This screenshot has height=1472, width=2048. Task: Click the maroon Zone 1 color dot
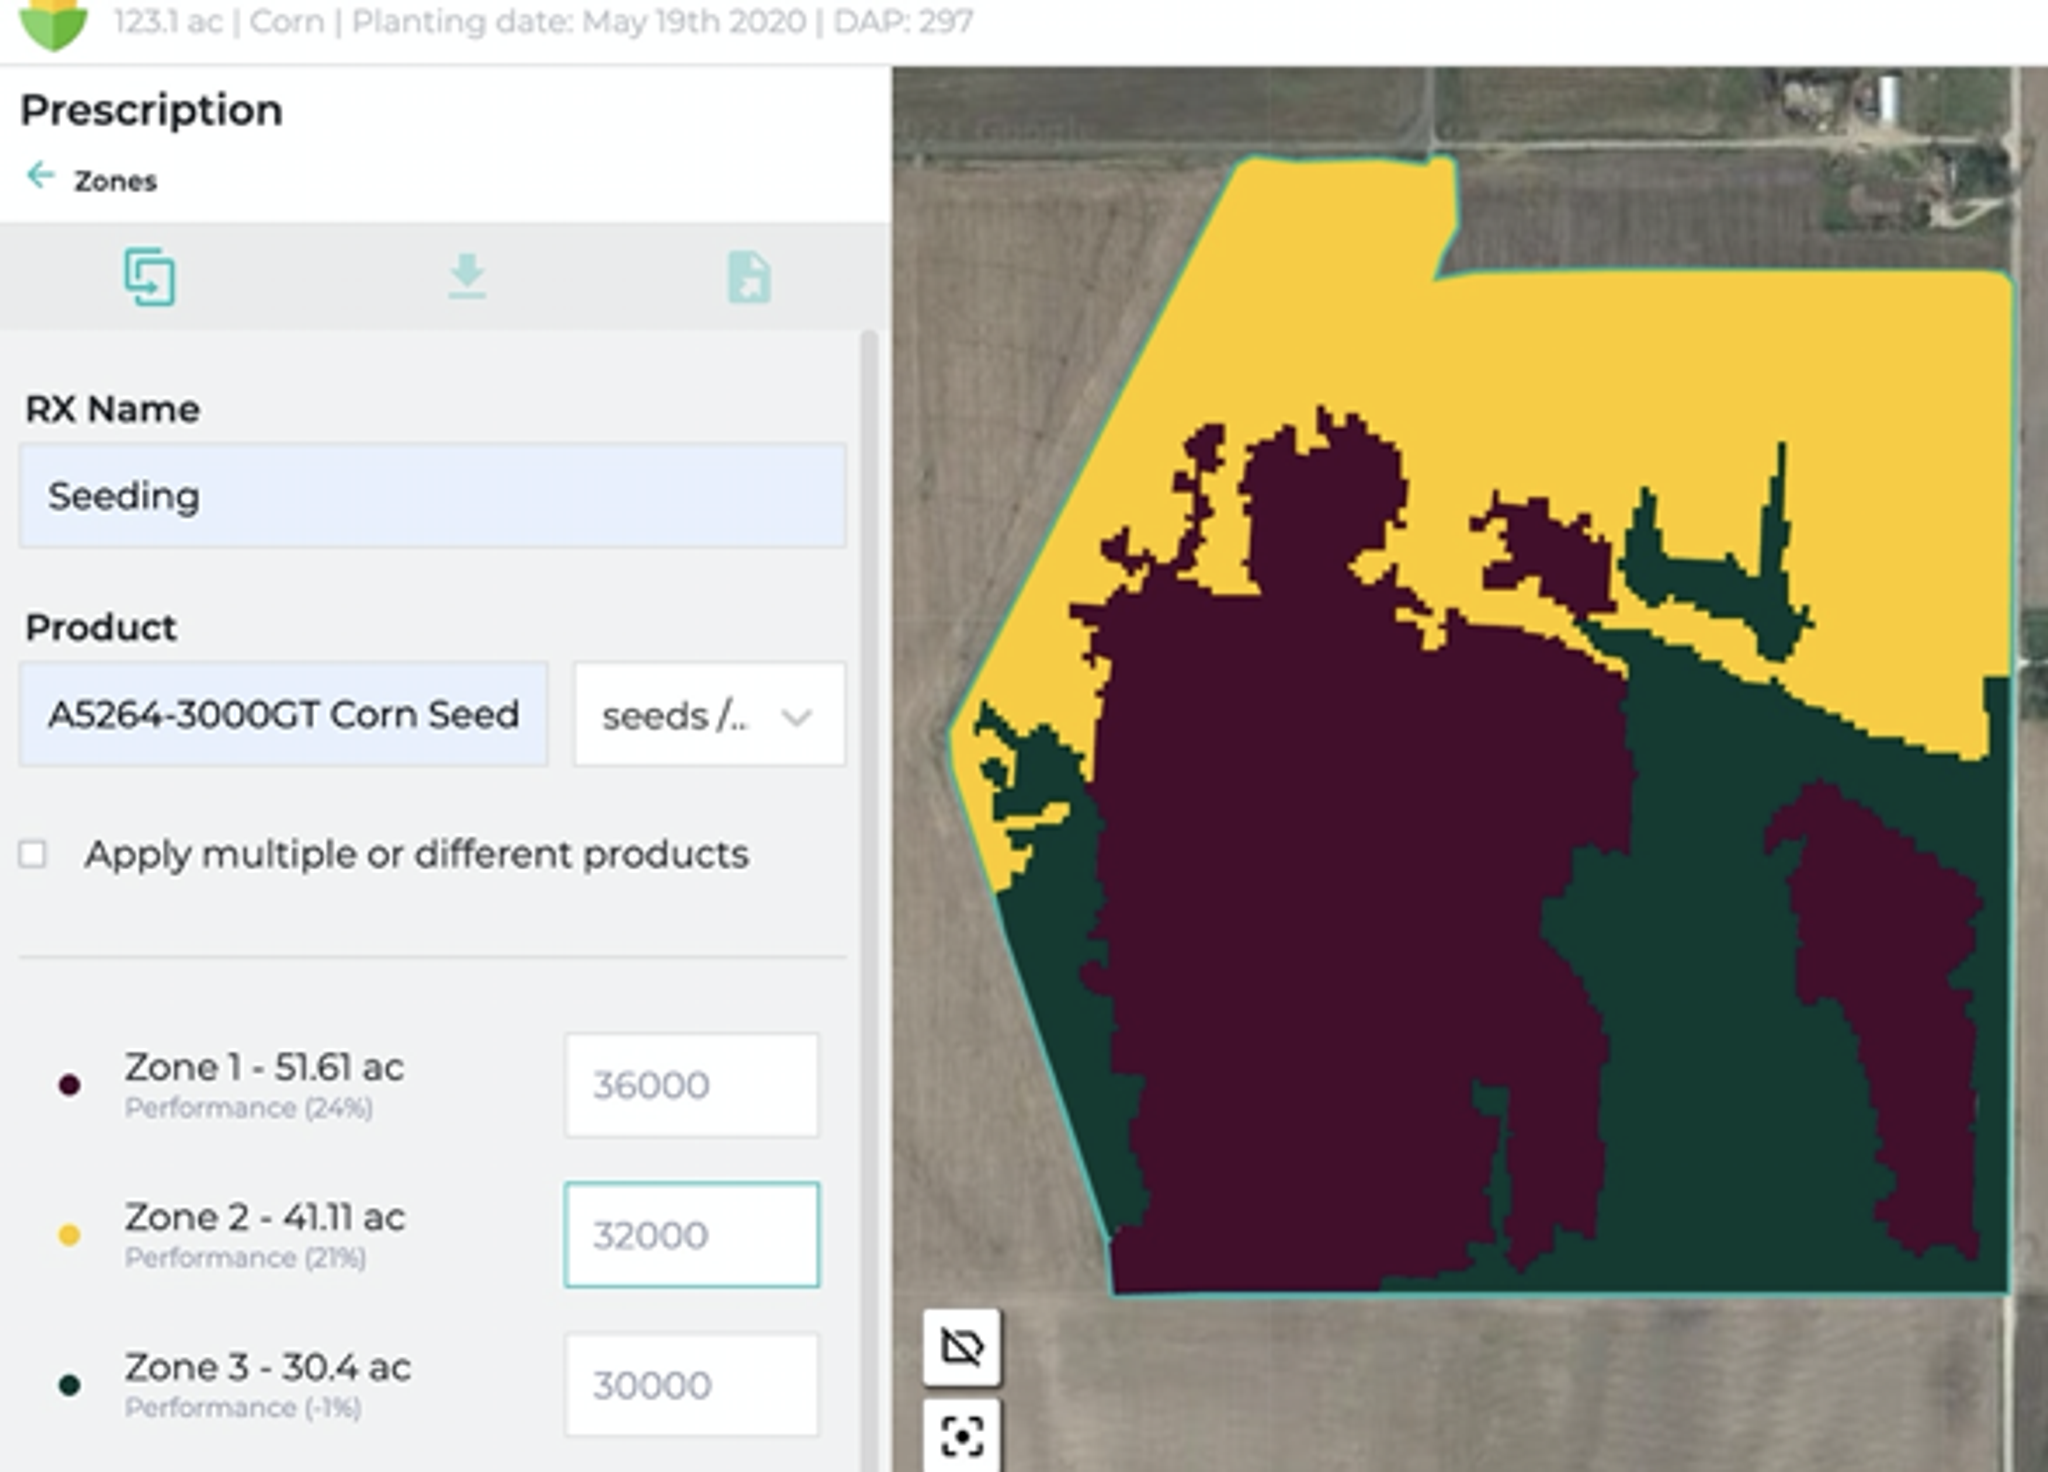click(x=69, y=1085)
